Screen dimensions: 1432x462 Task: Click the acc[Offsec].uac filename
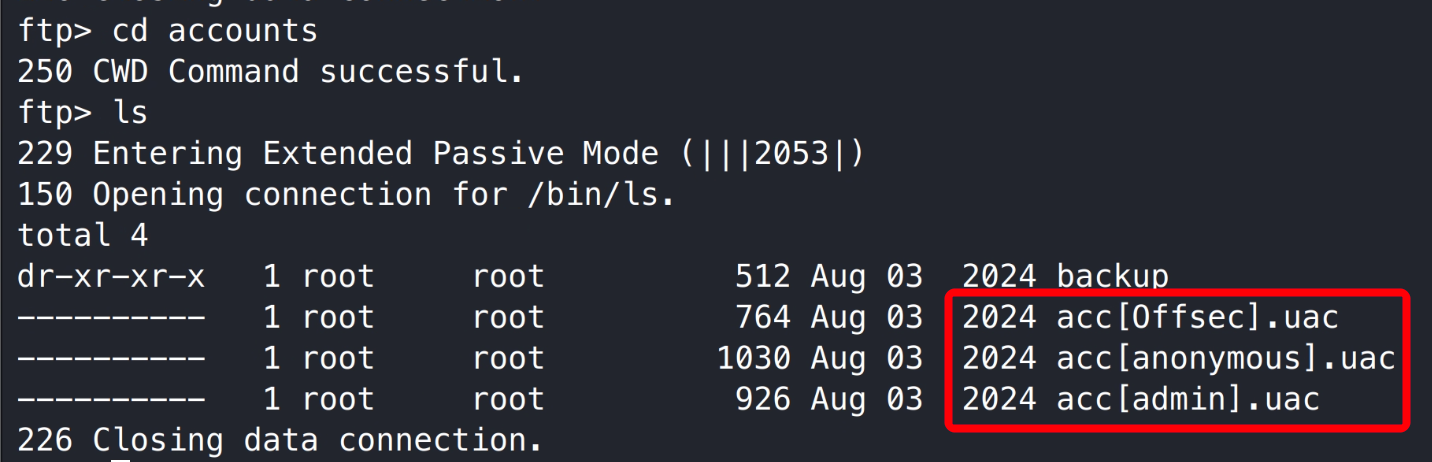tap(1197, 317)
